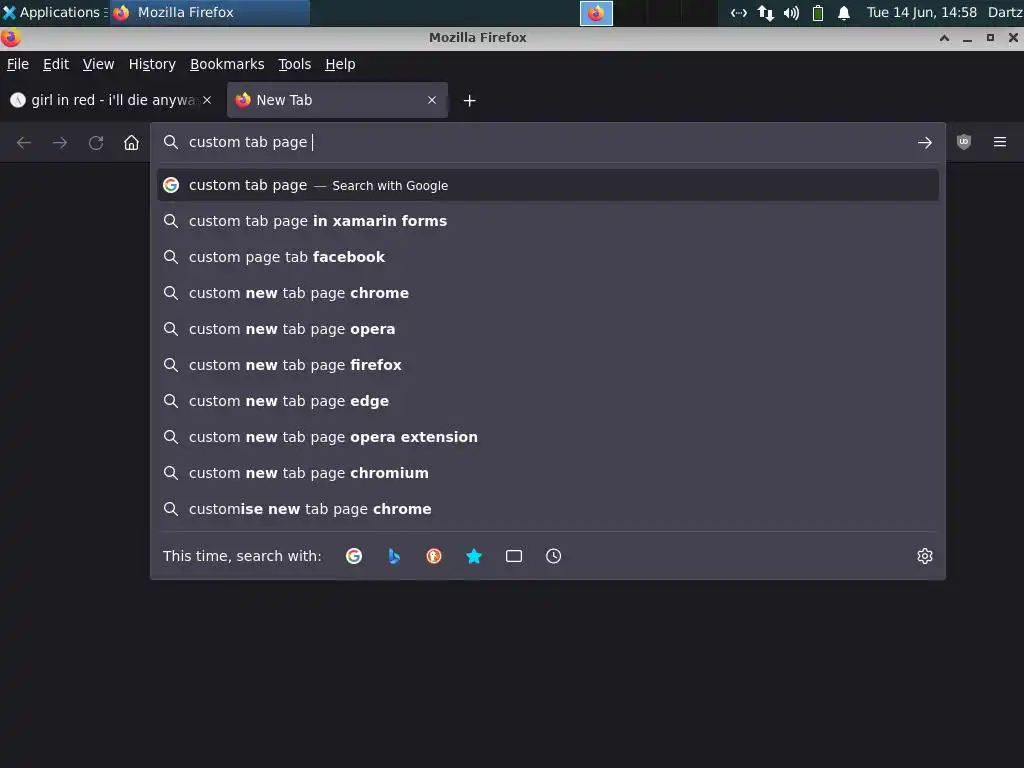Image resolution: width=1024 pixels, height=768 pixels.
Task: Choose suggestion 'custom new tab page opera extension'
Action: tap(548, 437)
